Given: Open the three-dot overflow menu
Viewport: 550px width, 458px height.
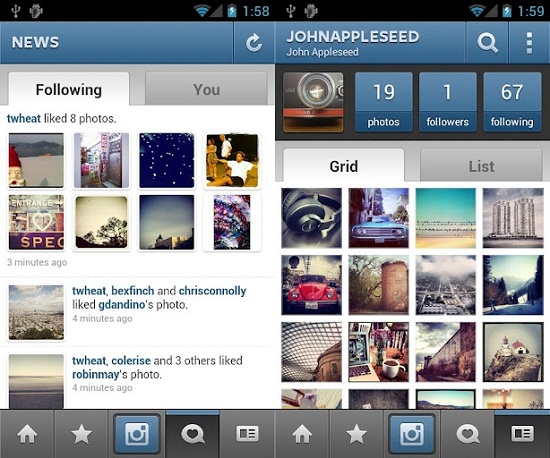Looking at the screenshot, I should 529,43.
